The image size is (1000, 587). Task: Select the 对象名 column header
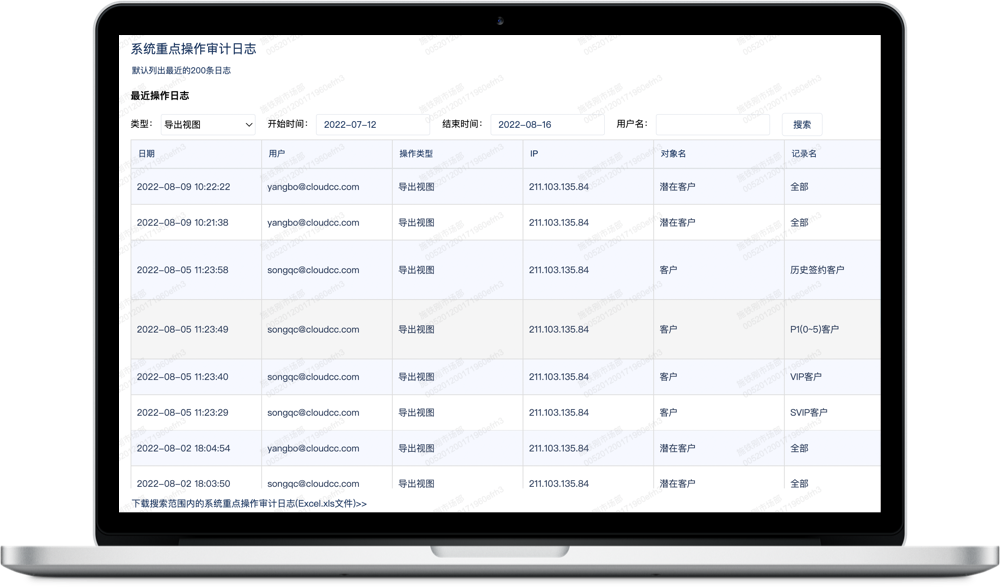(x=673, y=154)
